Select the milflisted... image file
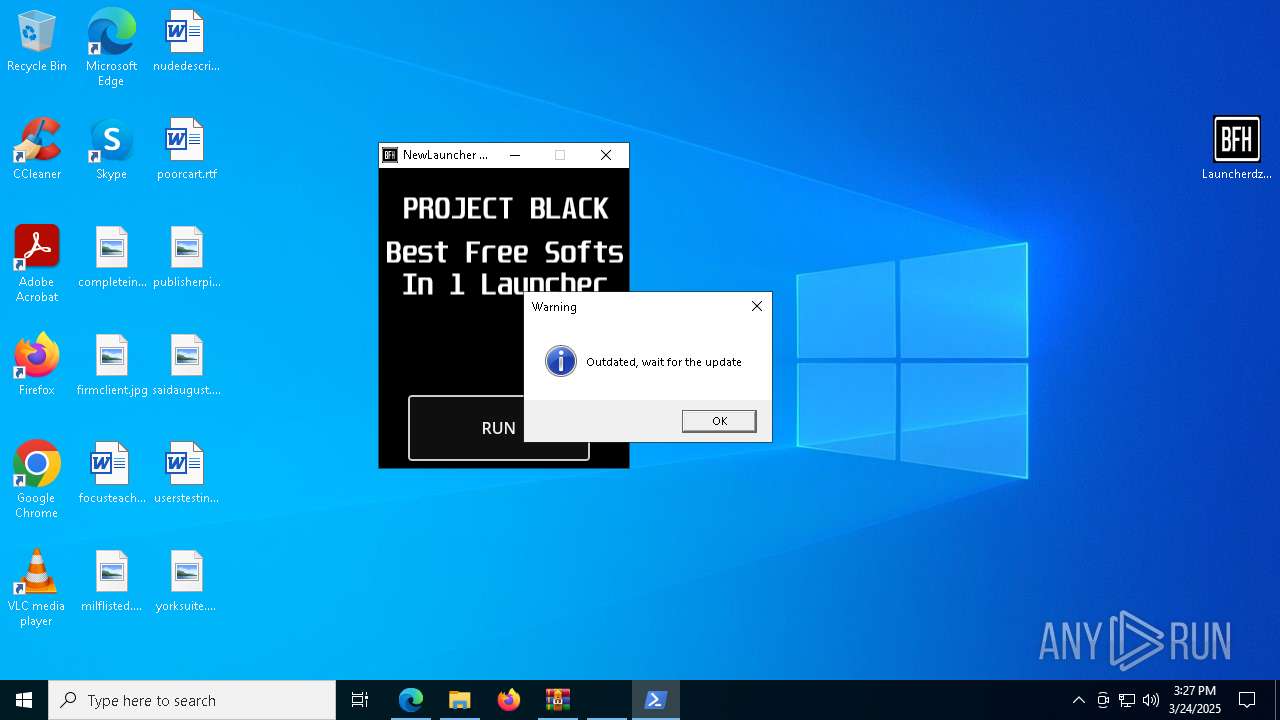This screenshot has height=720, width=1280. tap(111, 582)
